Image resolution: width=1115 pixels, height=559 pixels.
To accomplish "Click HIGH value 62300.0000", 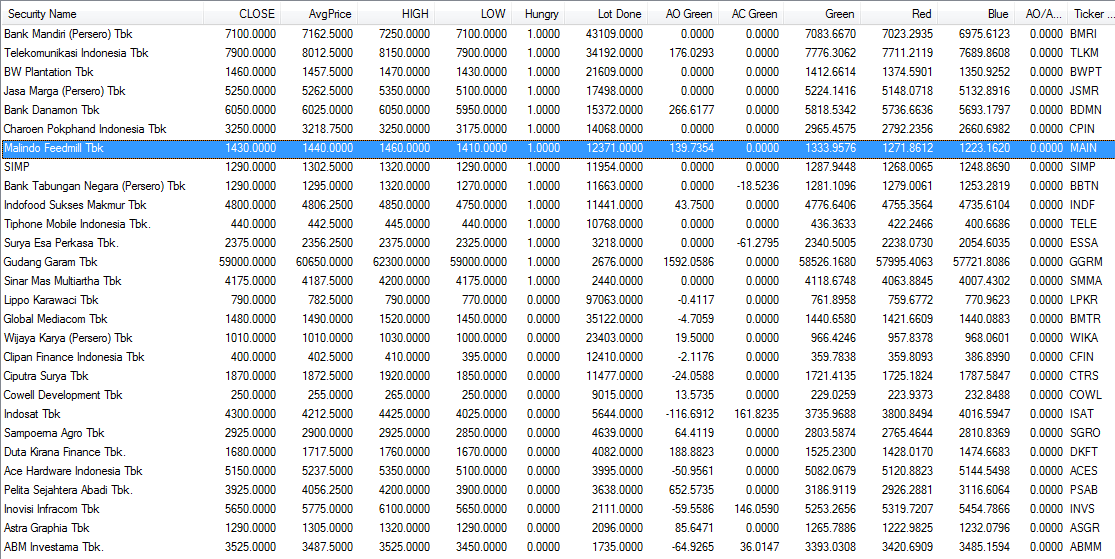I will (402, 262).
